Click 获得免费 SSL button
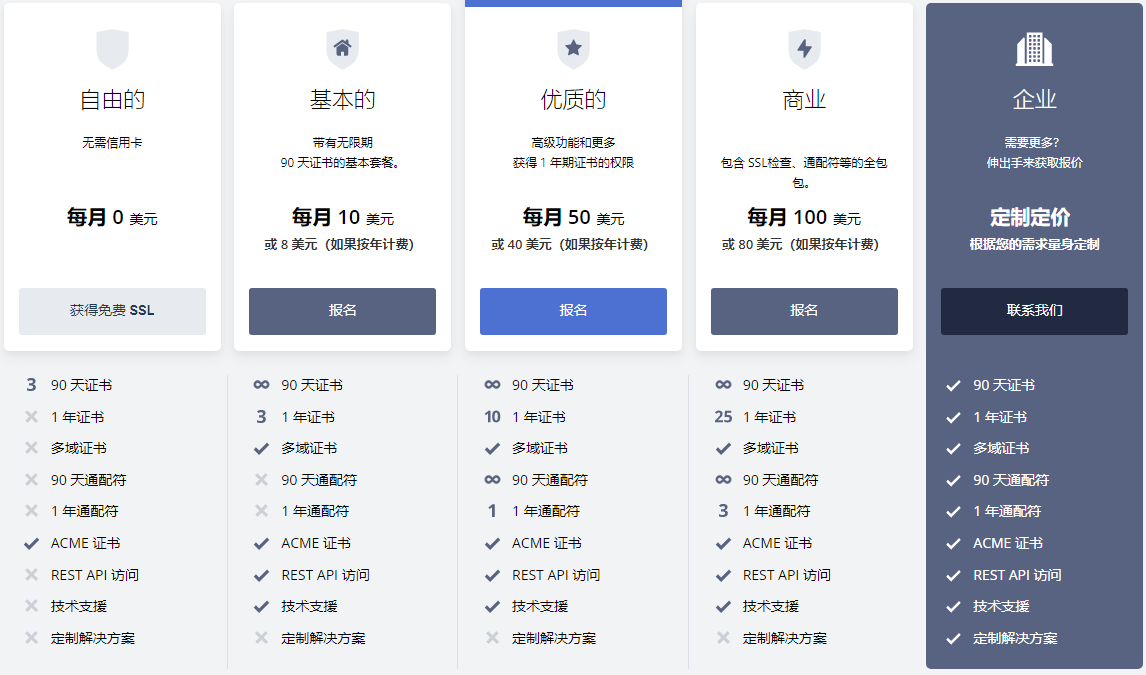This screenshot has height=675, width=1146. pos(111,311)
